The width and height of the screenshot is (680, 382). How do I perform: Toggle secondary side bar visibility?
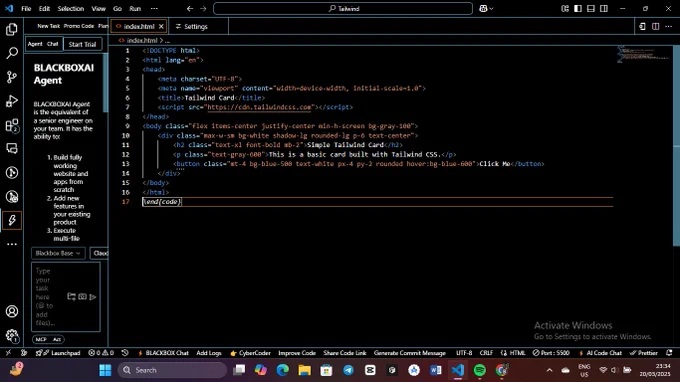tap(604, 9)
